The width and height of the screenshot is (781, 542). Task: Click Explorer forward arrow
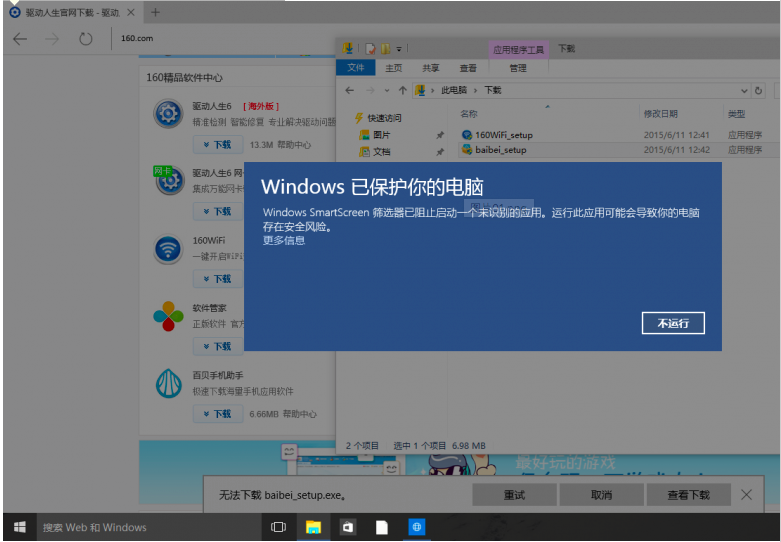370,90
